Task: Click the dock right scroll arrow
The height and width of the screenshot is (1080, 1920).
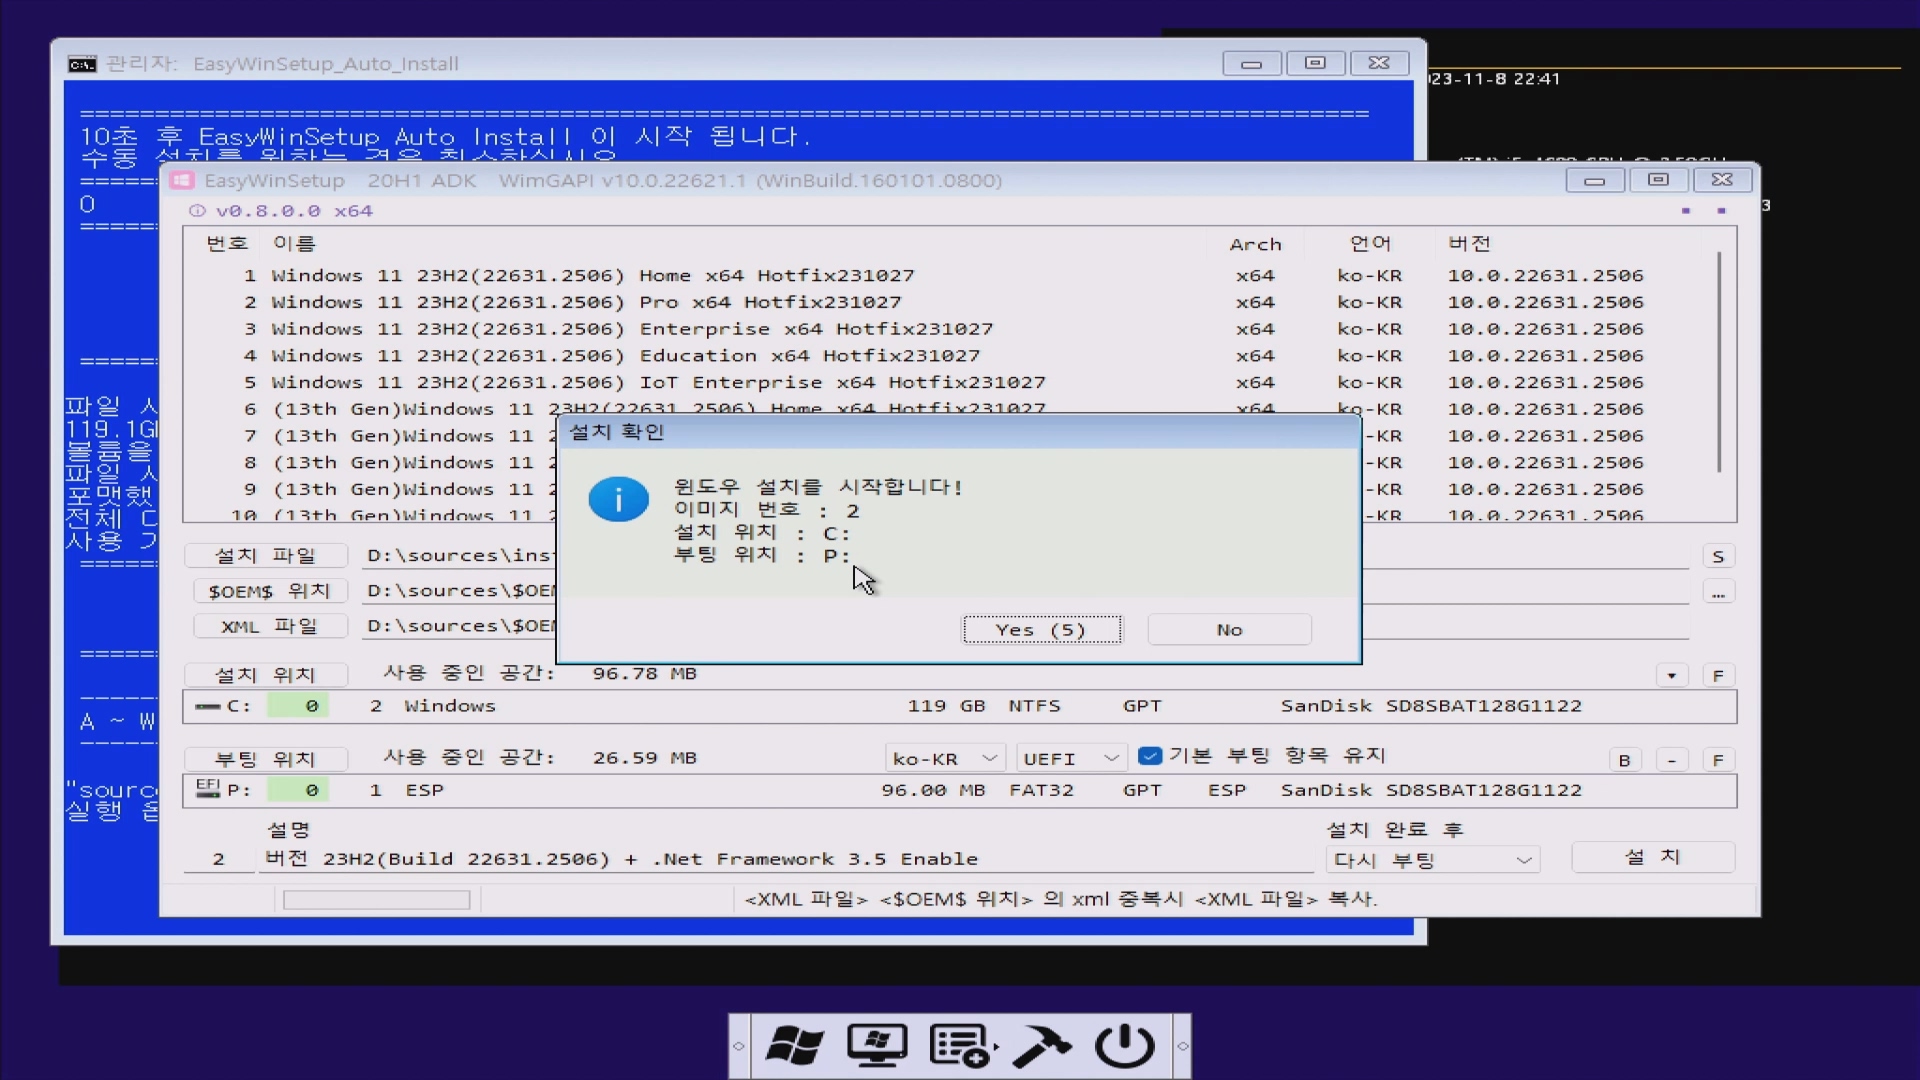Action: (1182, 1046)
